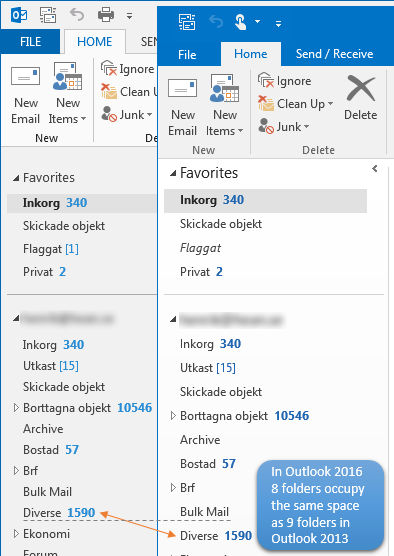Screen dimensions: 394x556
Task: Open Bostad 57 folder in Outlook 2013
Action: click(51, 450)
